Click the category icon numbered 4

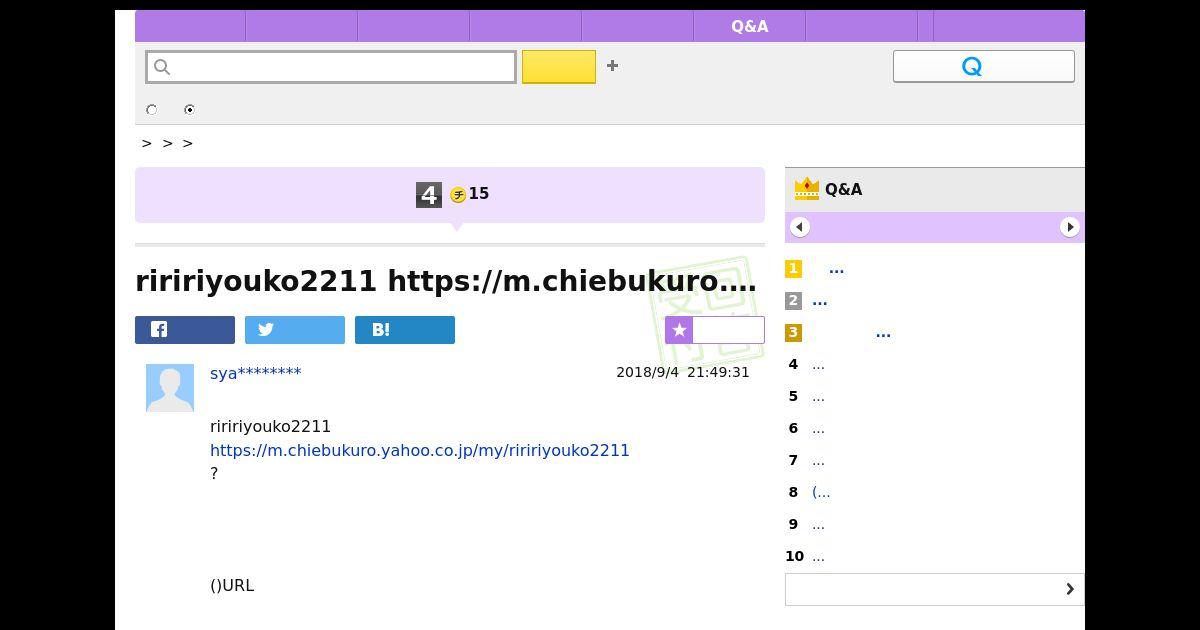coord(429,195)
